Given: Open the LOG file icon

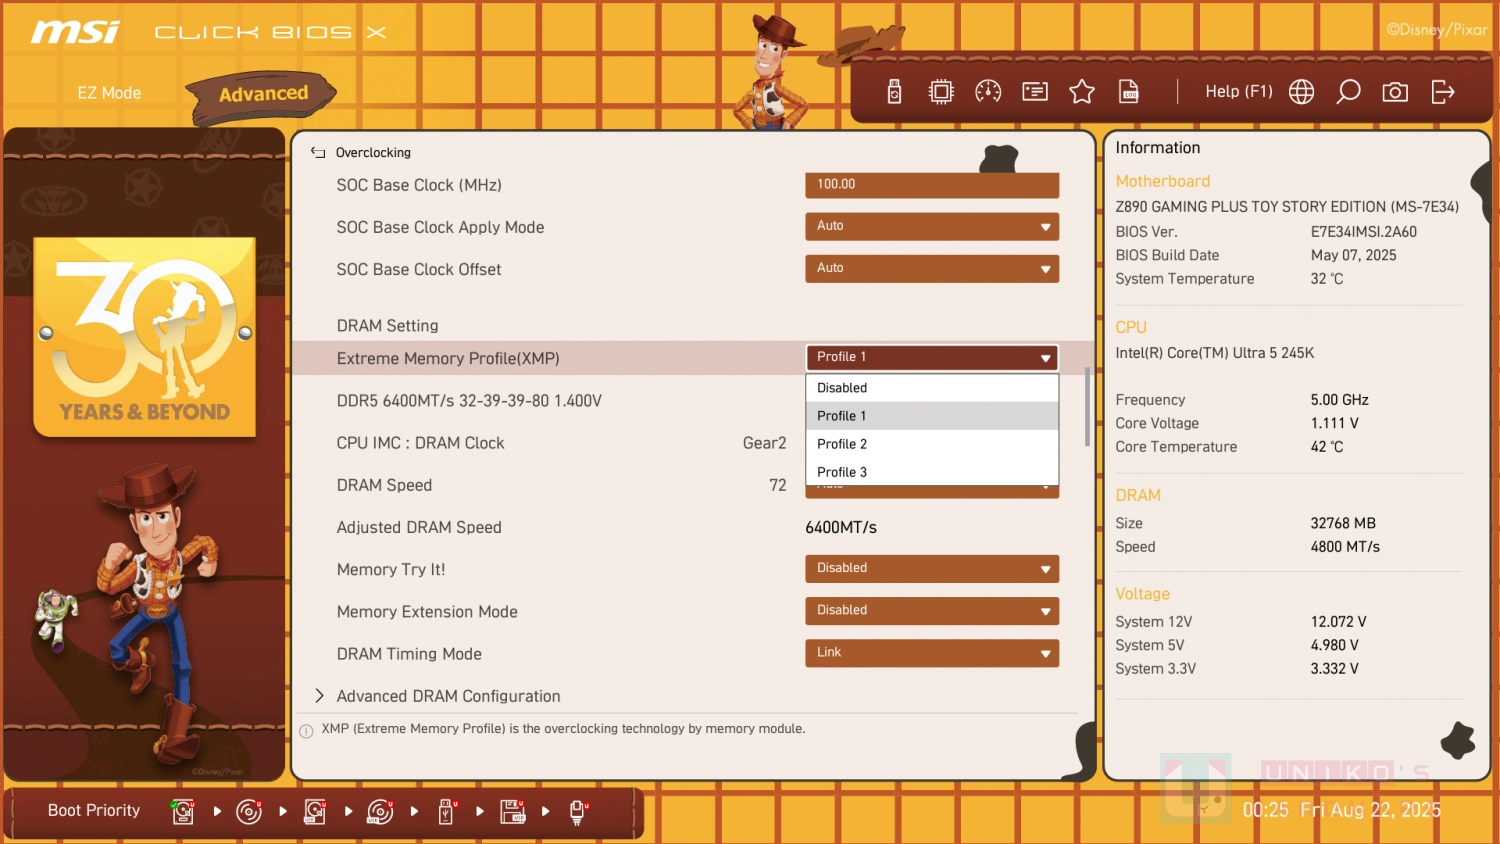Looking at the screenshot, I should 1129,92.
